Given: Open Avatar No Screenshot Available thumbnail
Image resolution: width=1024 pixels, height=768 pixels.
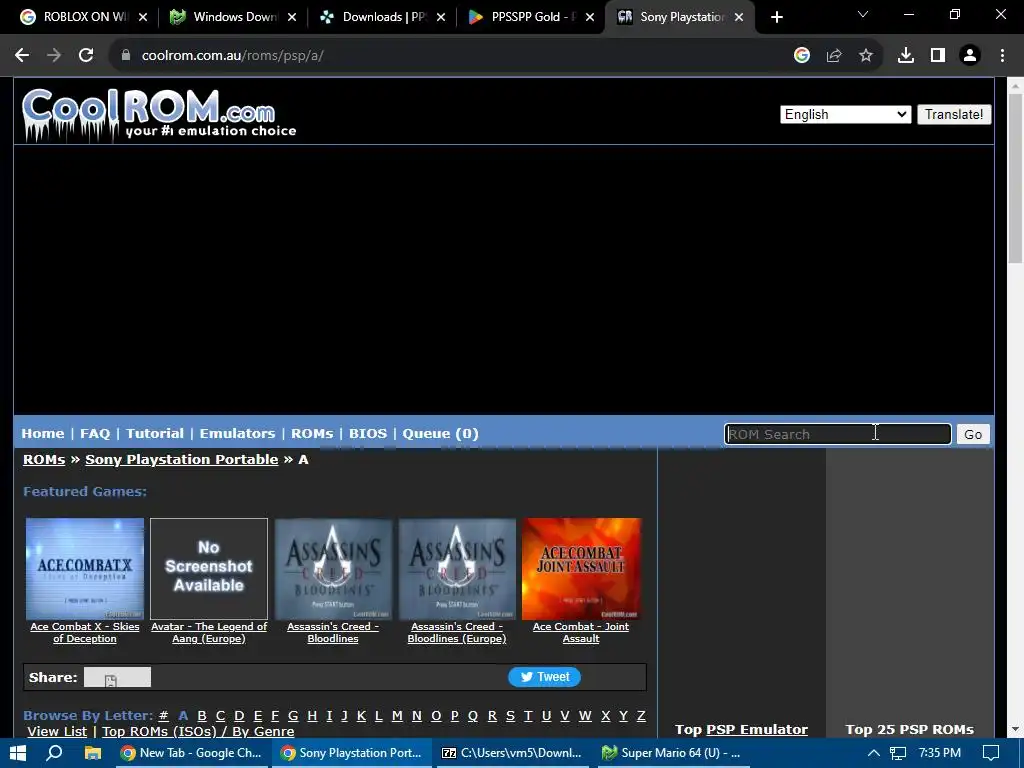Looking at the screenshot, I should (209, 569).
